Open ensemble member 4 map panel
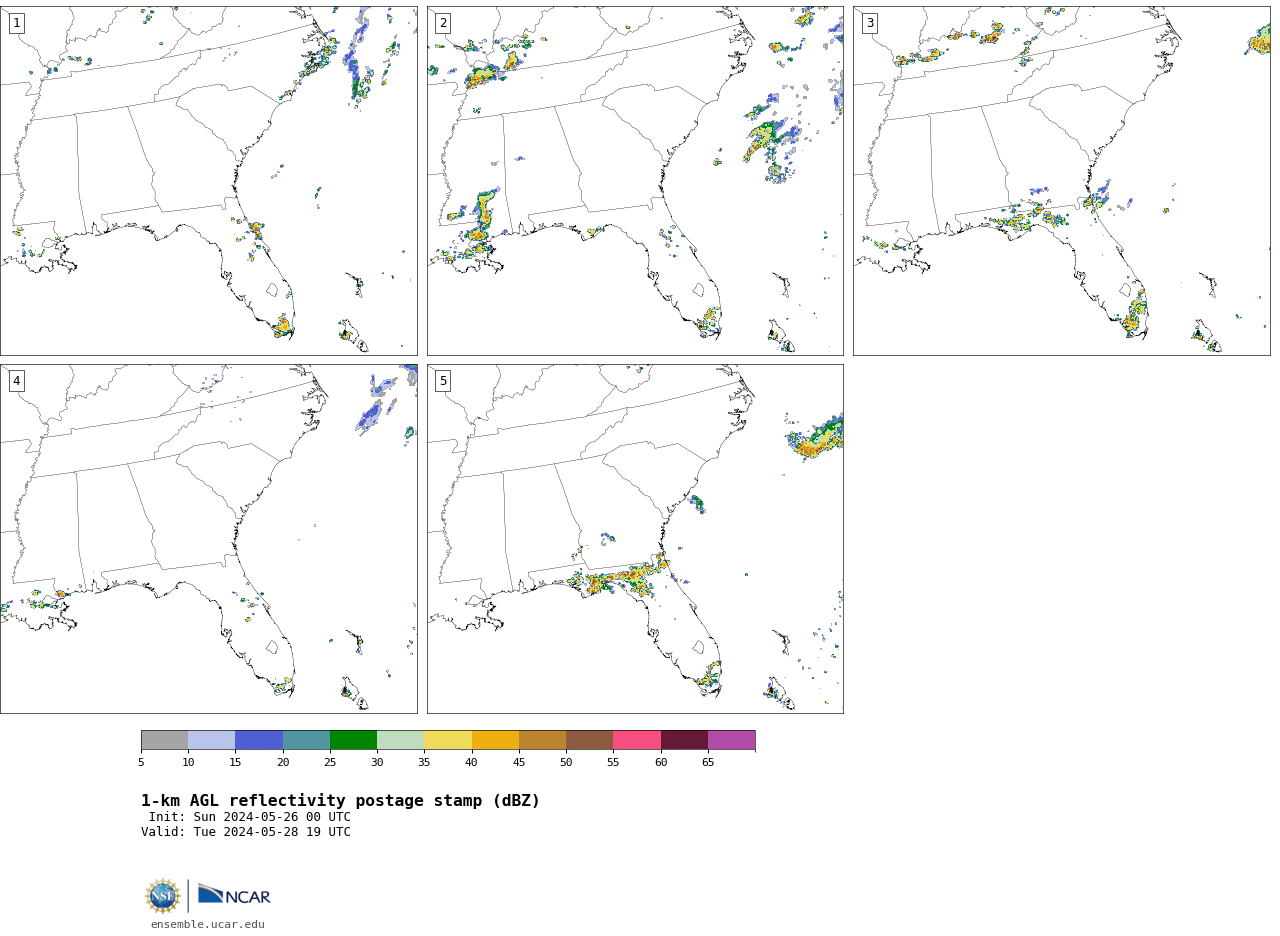Image resolution: width=1280 pixels, height=936 pixels. click(208, 538)
